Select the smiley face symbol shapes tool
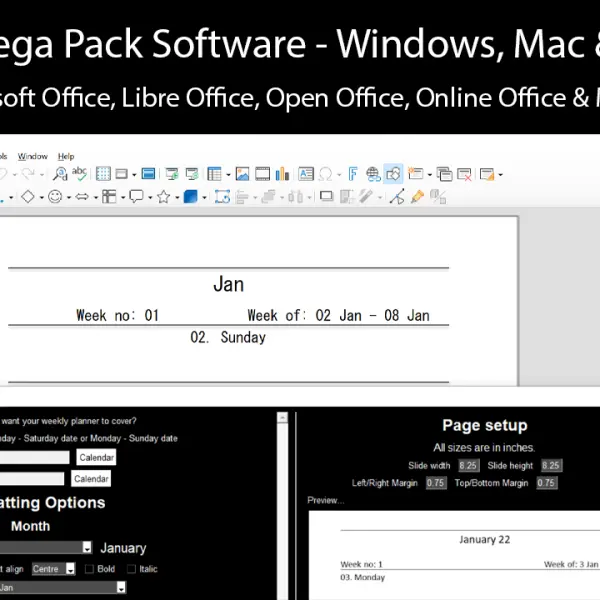The width and height of the screenshot is (600, 600). click(x=55, y=197)
